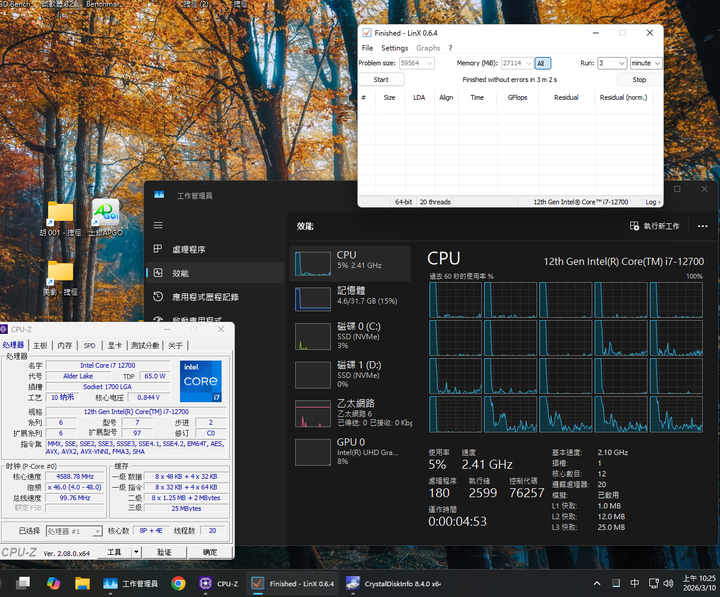Image resolution: width=720 pixels, height=597 pixels.
Task: Expand processor selection dropdown in CPU-Z
Action: (x=97, y=531)
